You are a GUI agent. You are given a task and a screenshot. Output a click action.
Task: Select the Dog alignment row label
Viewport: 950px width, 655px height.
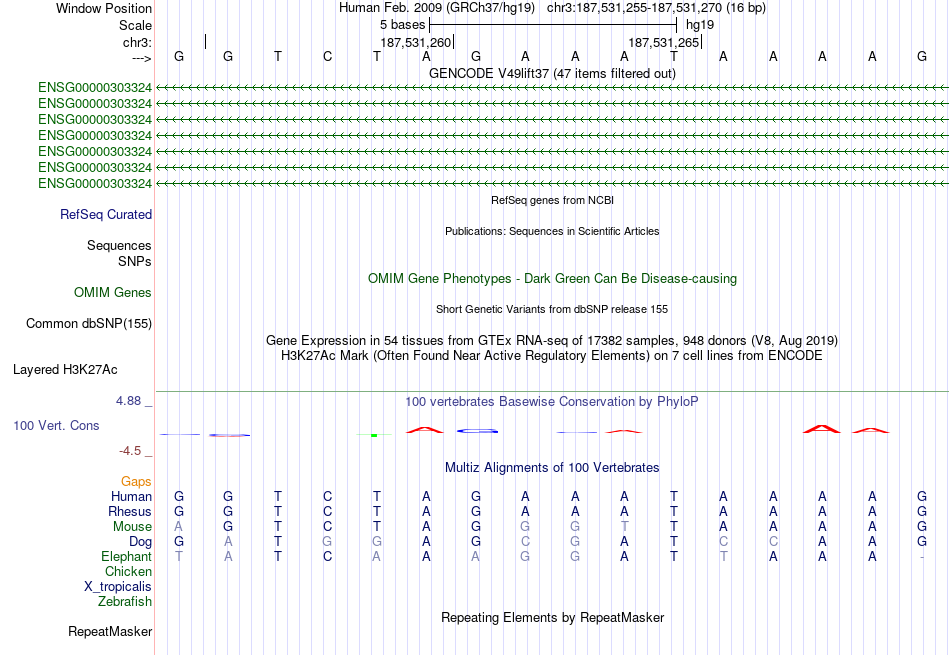click(x=140, y=541)
